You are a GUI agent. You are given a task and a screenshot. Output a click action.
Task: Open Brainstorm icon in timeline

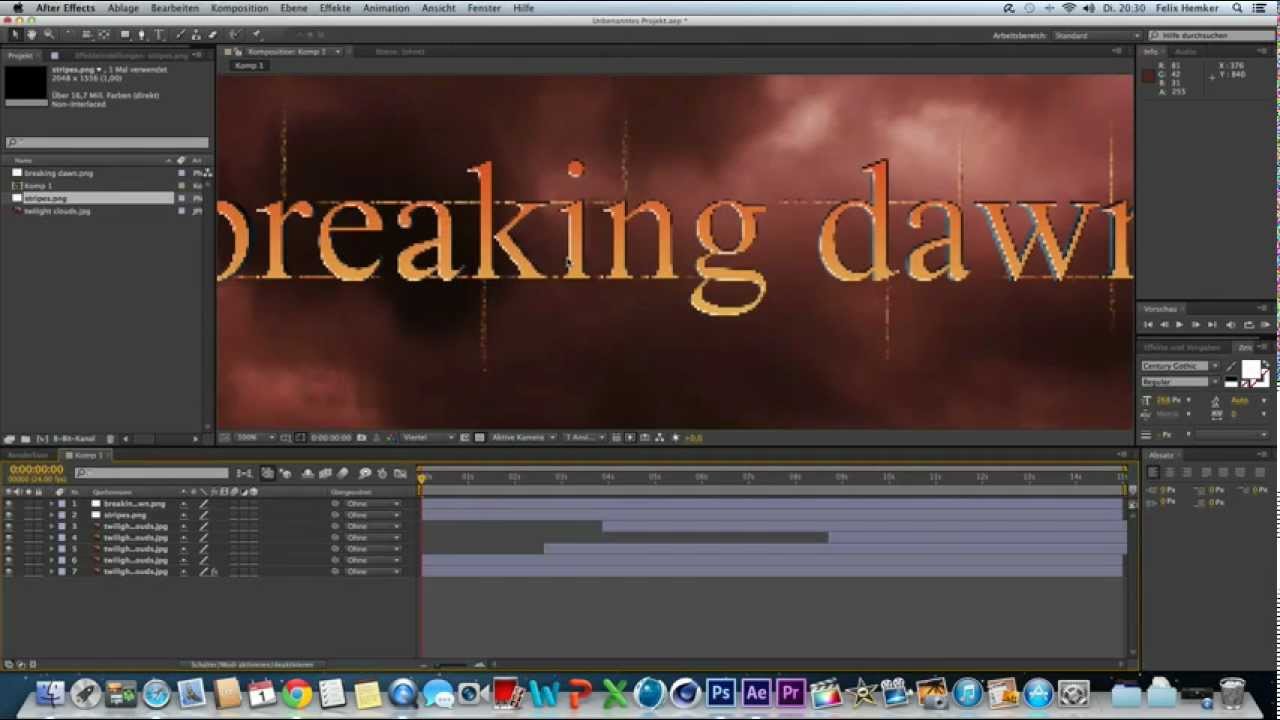click(x=365, y=473)
